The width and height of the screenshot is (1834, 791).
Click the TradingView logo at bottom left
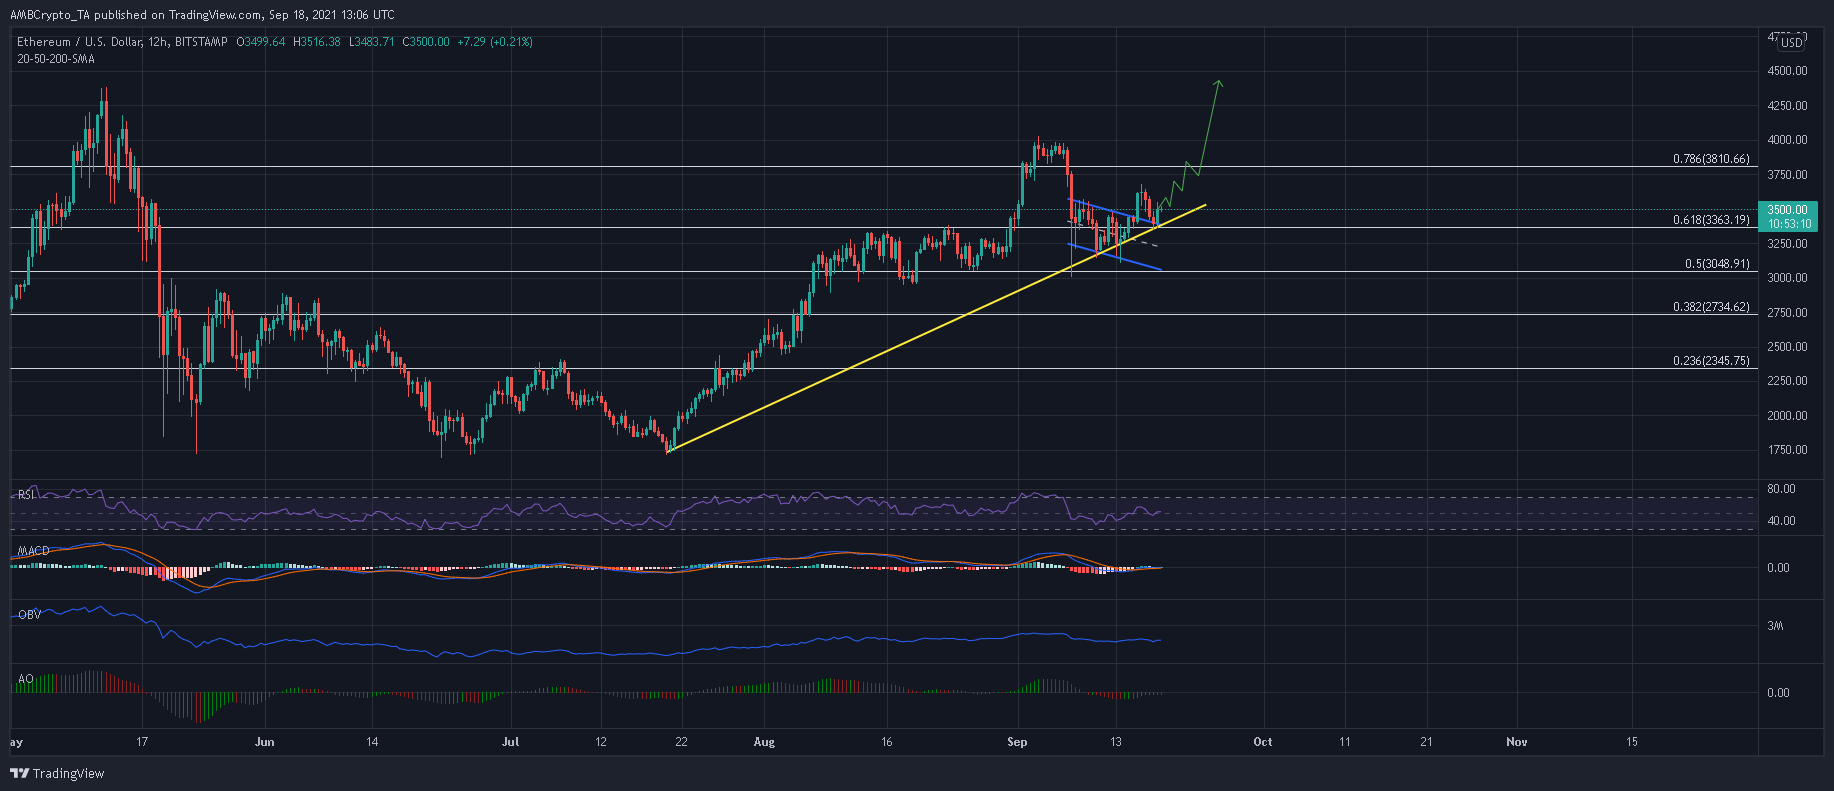57,773
